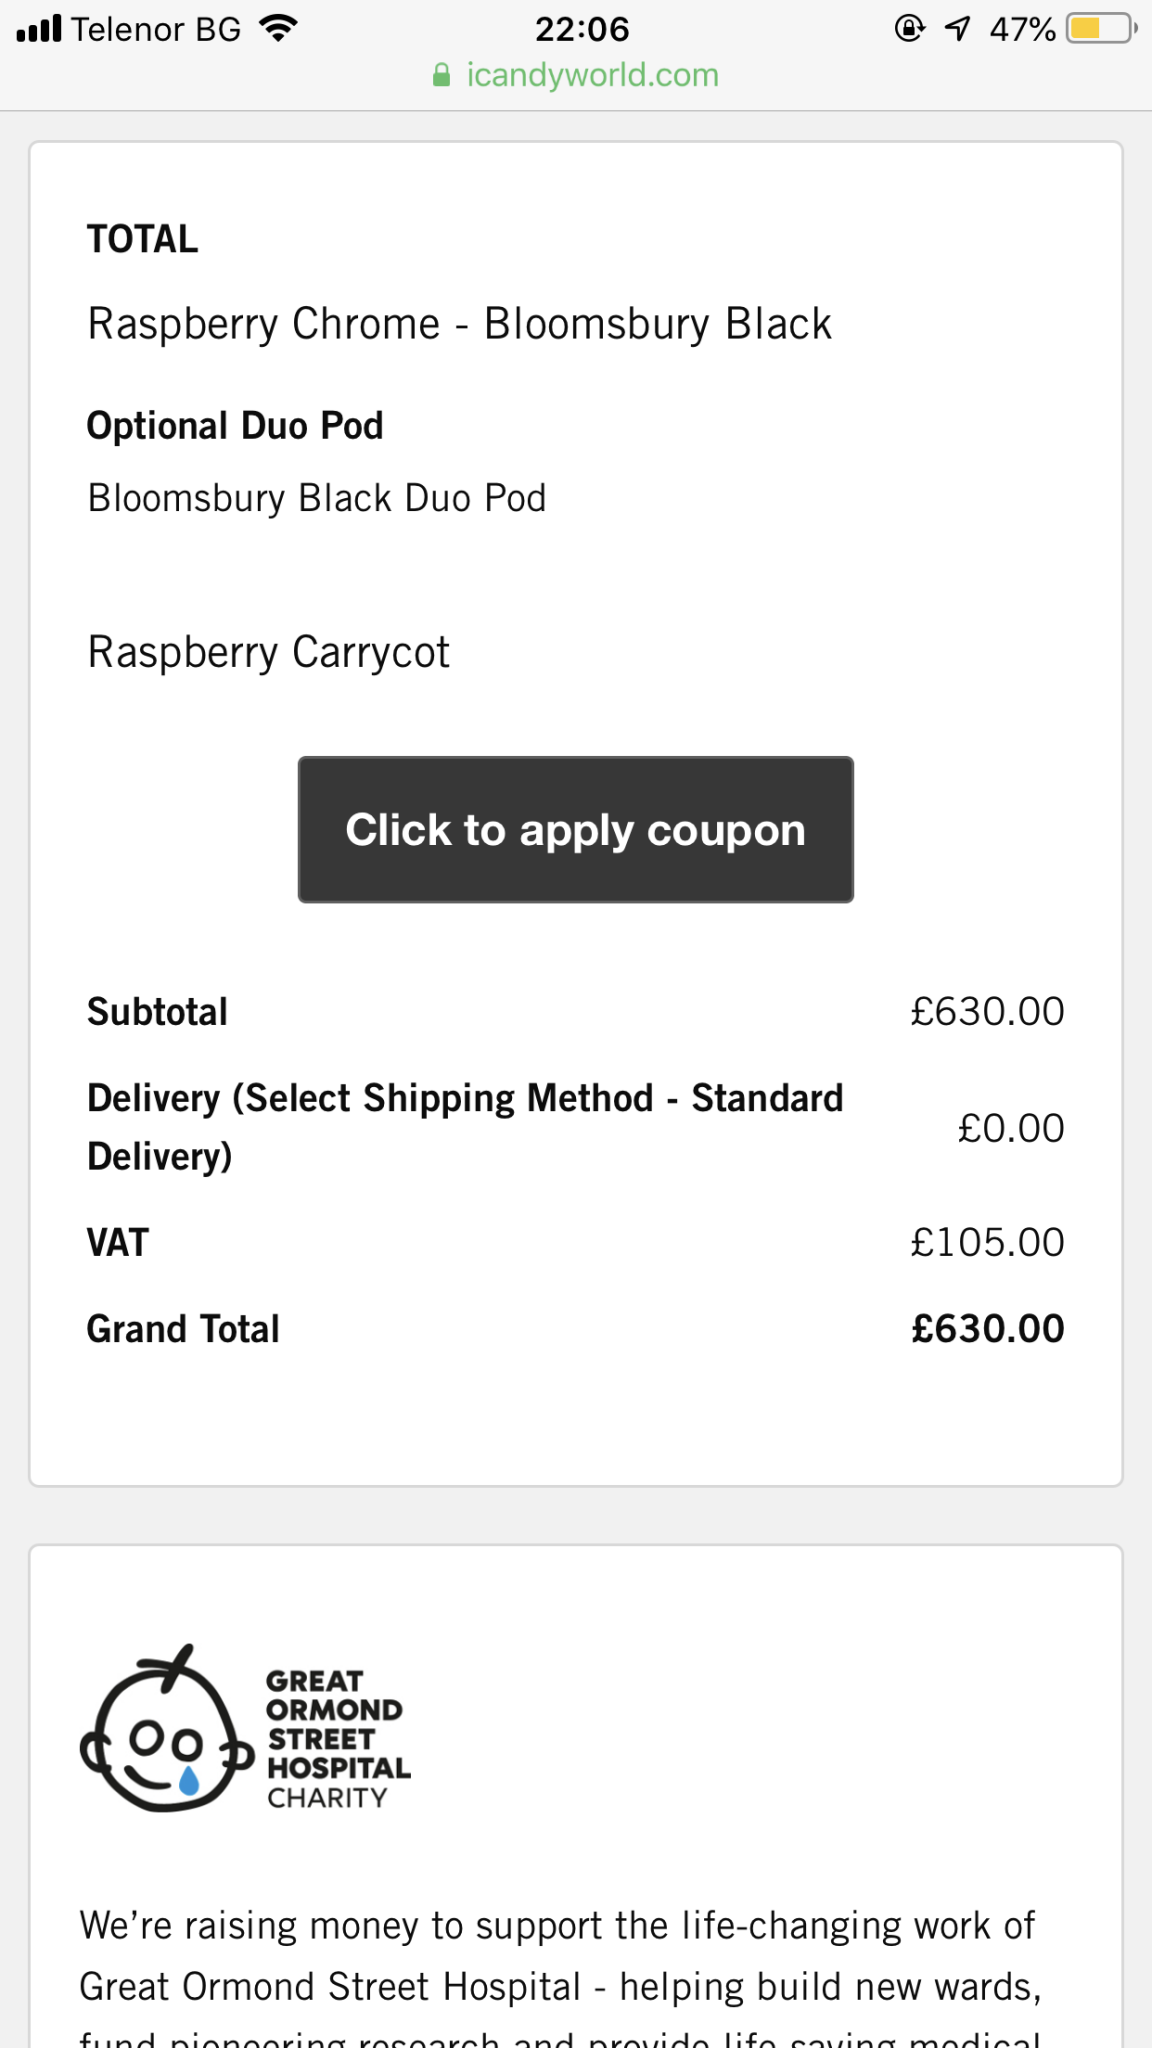Tap the clock showing 22:06
The width and height of the screenshot is (1152, 2048).
(581, 29)
